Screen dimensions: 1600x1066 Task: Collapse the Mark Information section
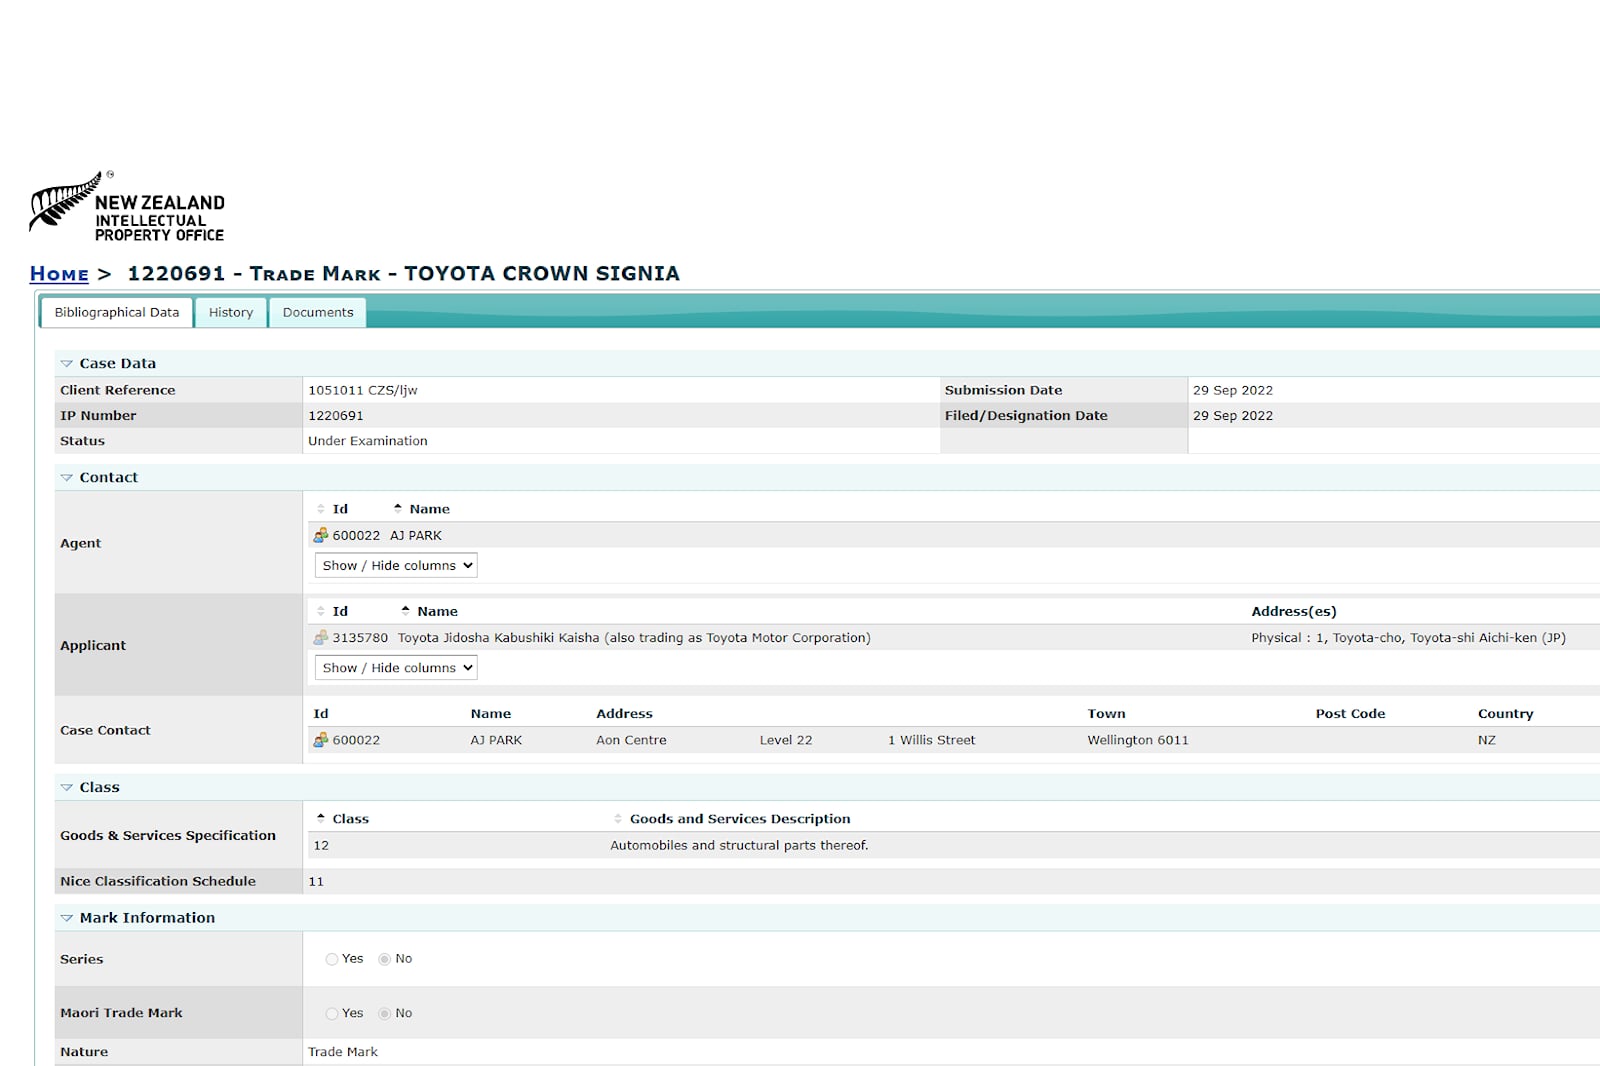[67, 918]
